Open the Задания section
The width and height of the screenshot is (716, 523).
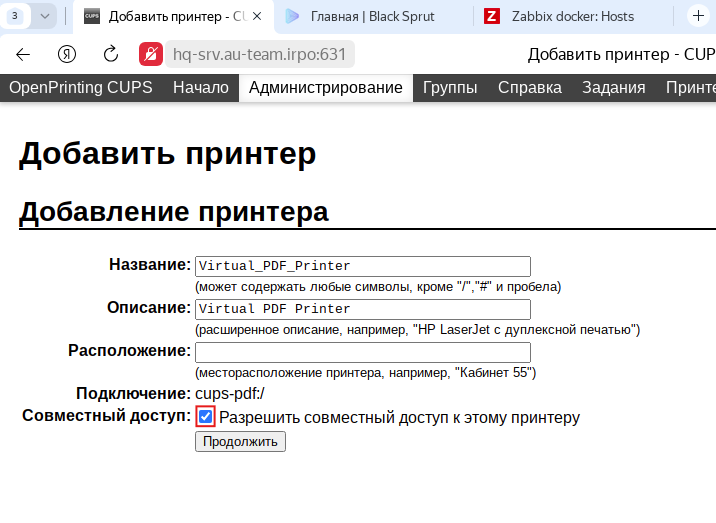pyautogui.click(x=613, y=88)
